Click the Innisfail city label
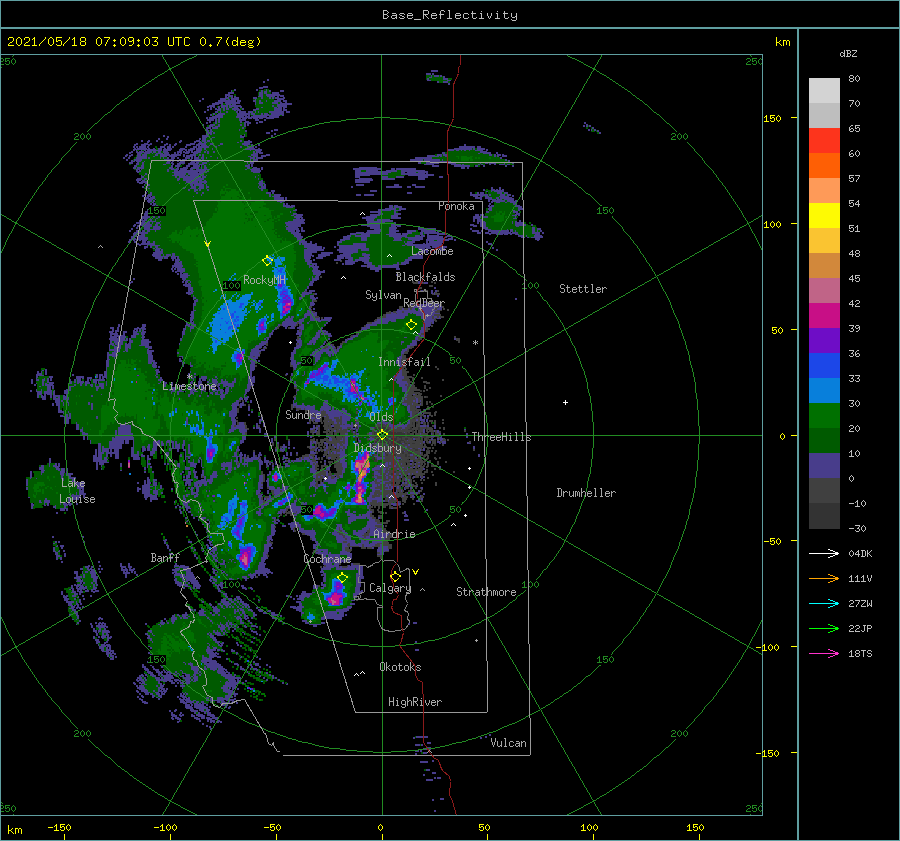 coord(404,362)
